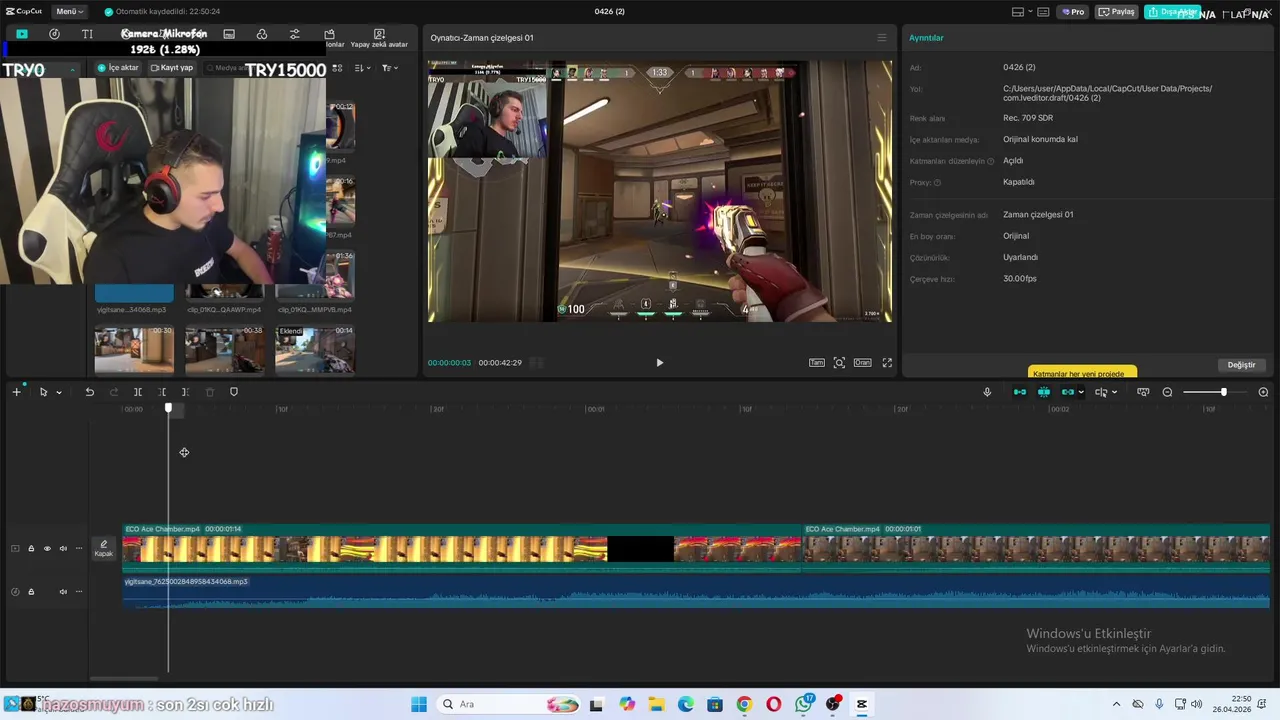
Task: Expand the linkage options arrow
Action: (1081, 392)
